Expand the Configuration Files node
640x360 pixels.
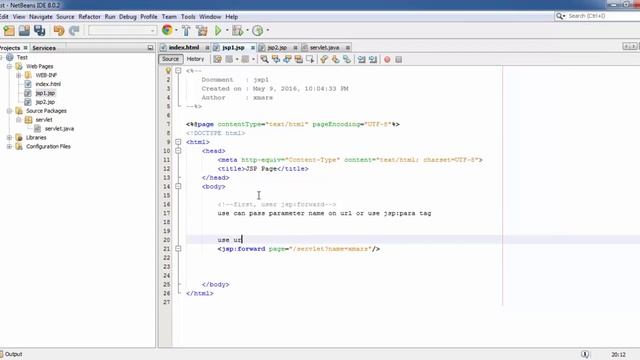tap(9, 147)
